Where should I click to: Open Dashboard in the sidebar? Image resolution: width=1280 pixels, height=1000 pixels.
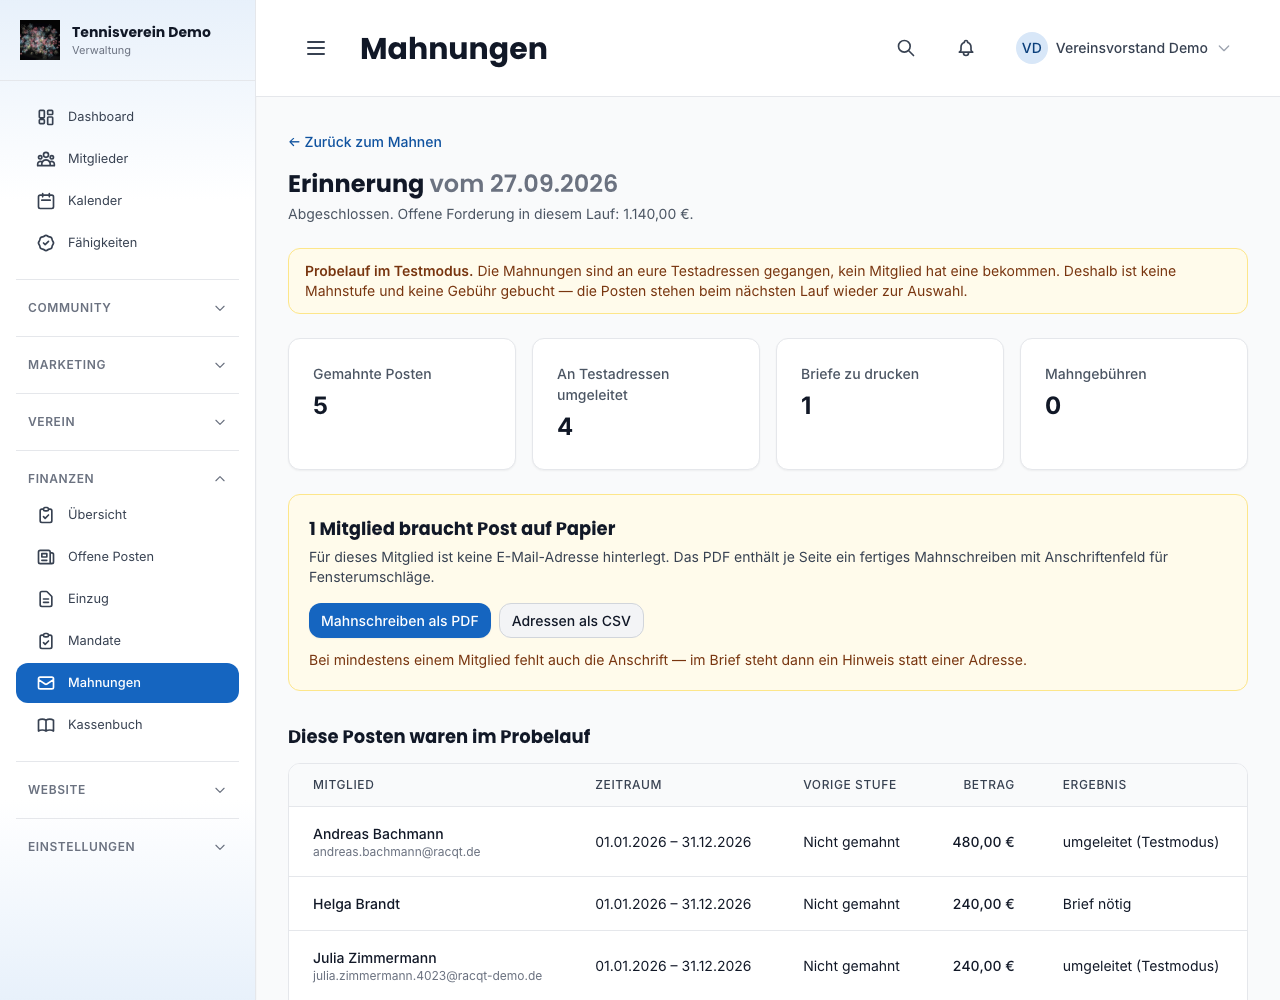tap(127, 117)
